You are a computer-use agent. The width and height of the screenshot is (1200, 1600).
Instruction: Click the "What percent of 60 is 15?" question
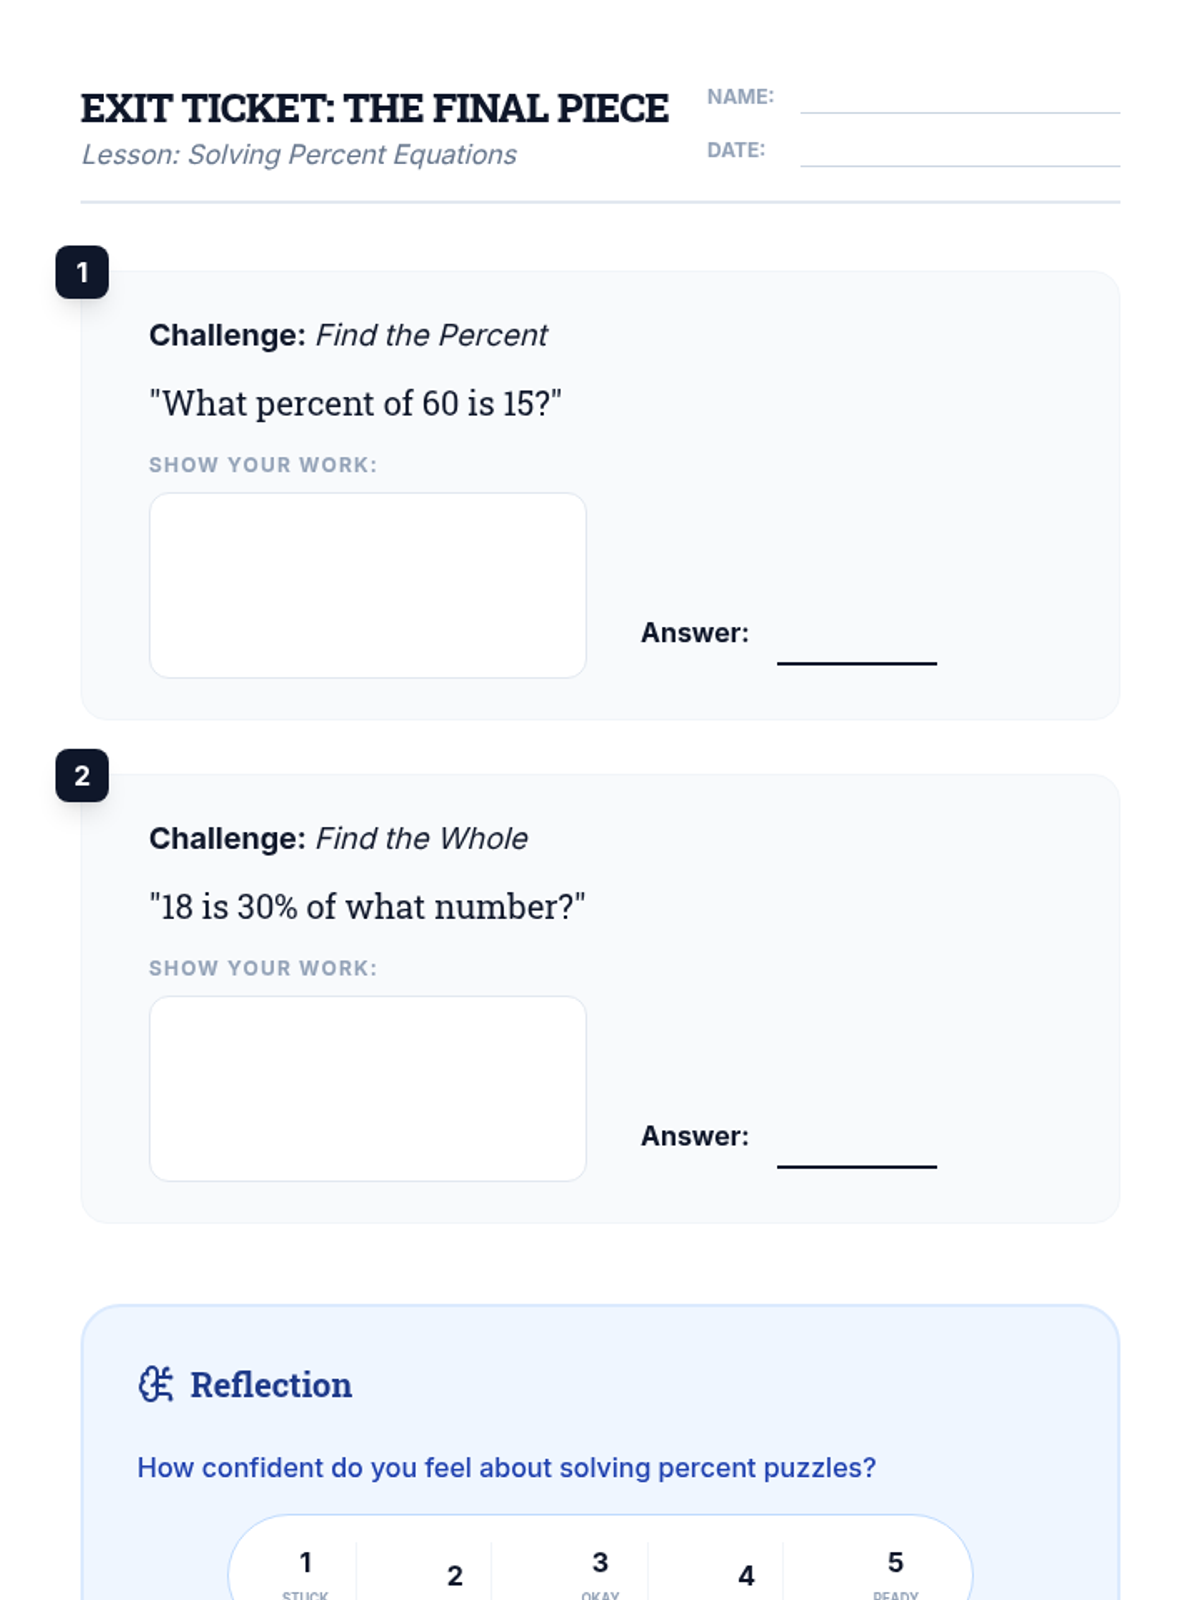[355, 403]
